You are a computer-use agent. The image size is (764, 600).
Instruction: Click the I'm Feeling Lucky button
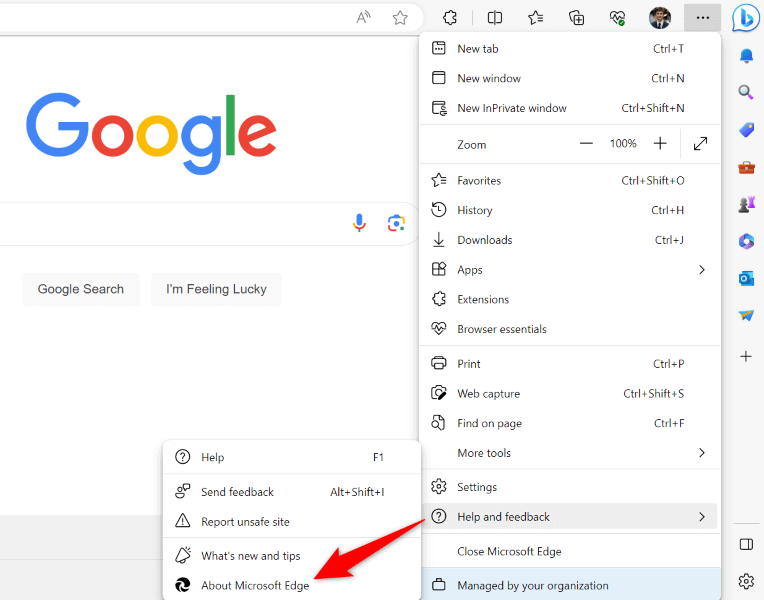point(216,289)
